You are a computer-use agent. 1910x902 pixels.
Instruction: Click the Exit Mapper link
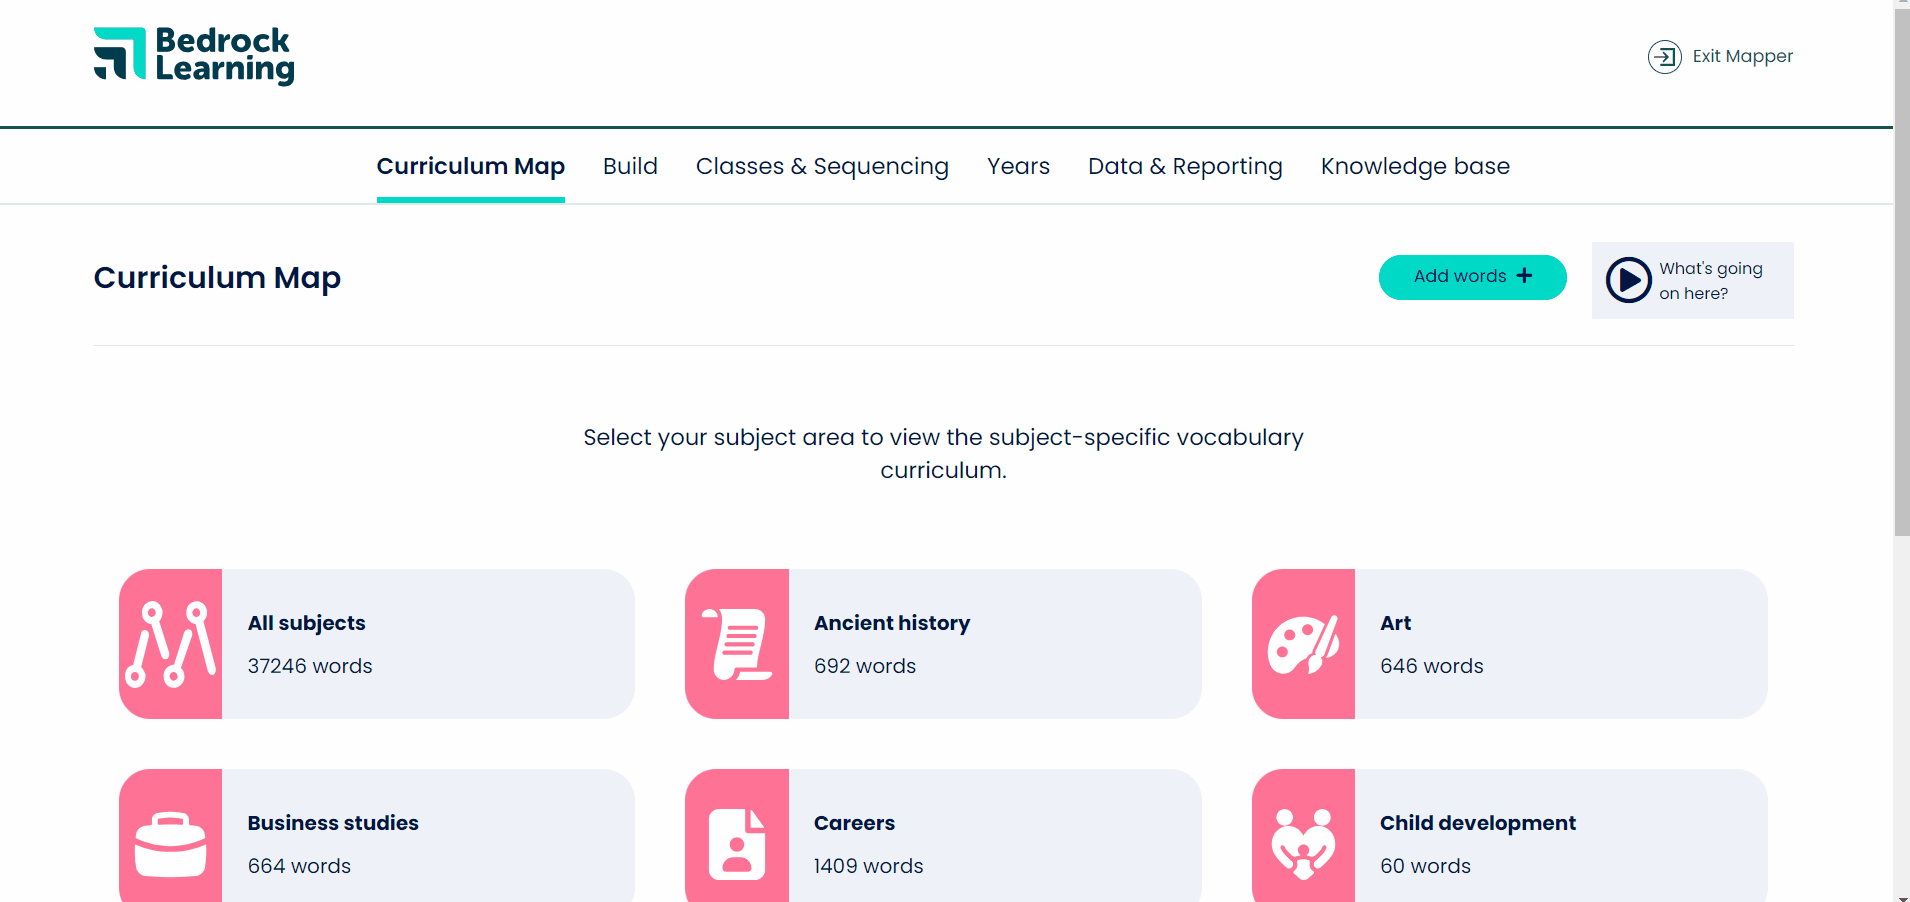point(1742,56)
